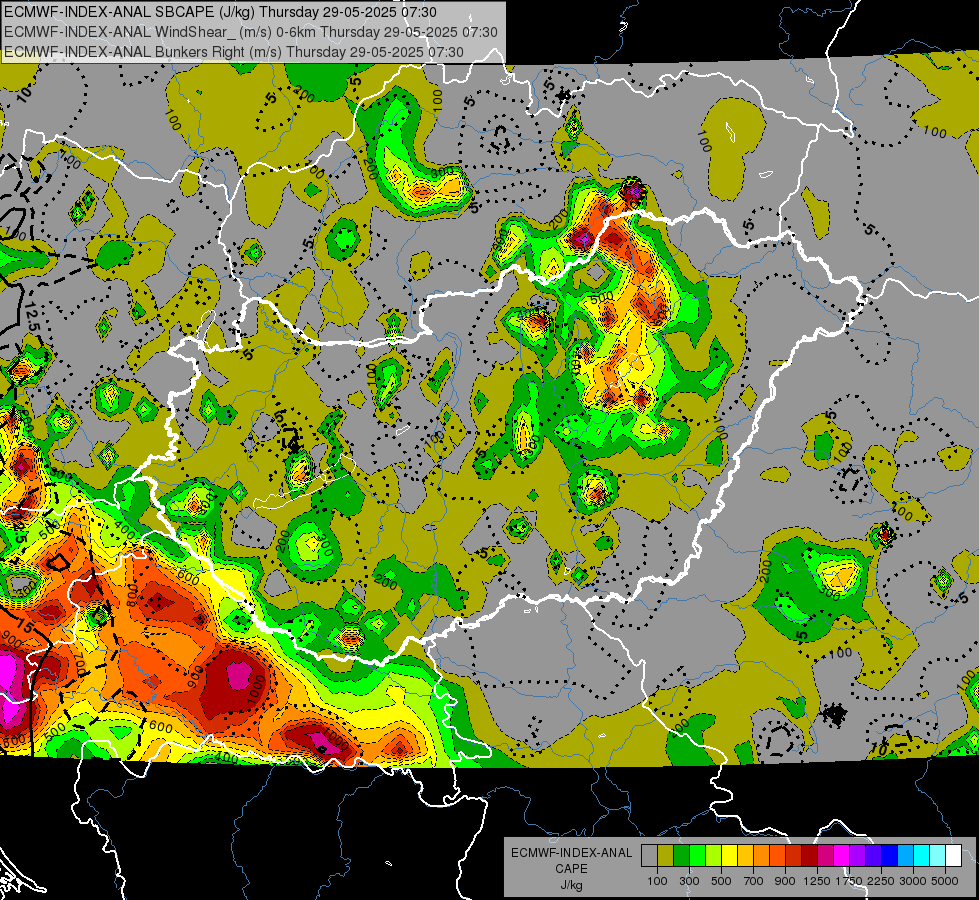The height and width of the screenshot is (900, 979).
Task: Click the 700 legend scale value
Action: point(754,881)
